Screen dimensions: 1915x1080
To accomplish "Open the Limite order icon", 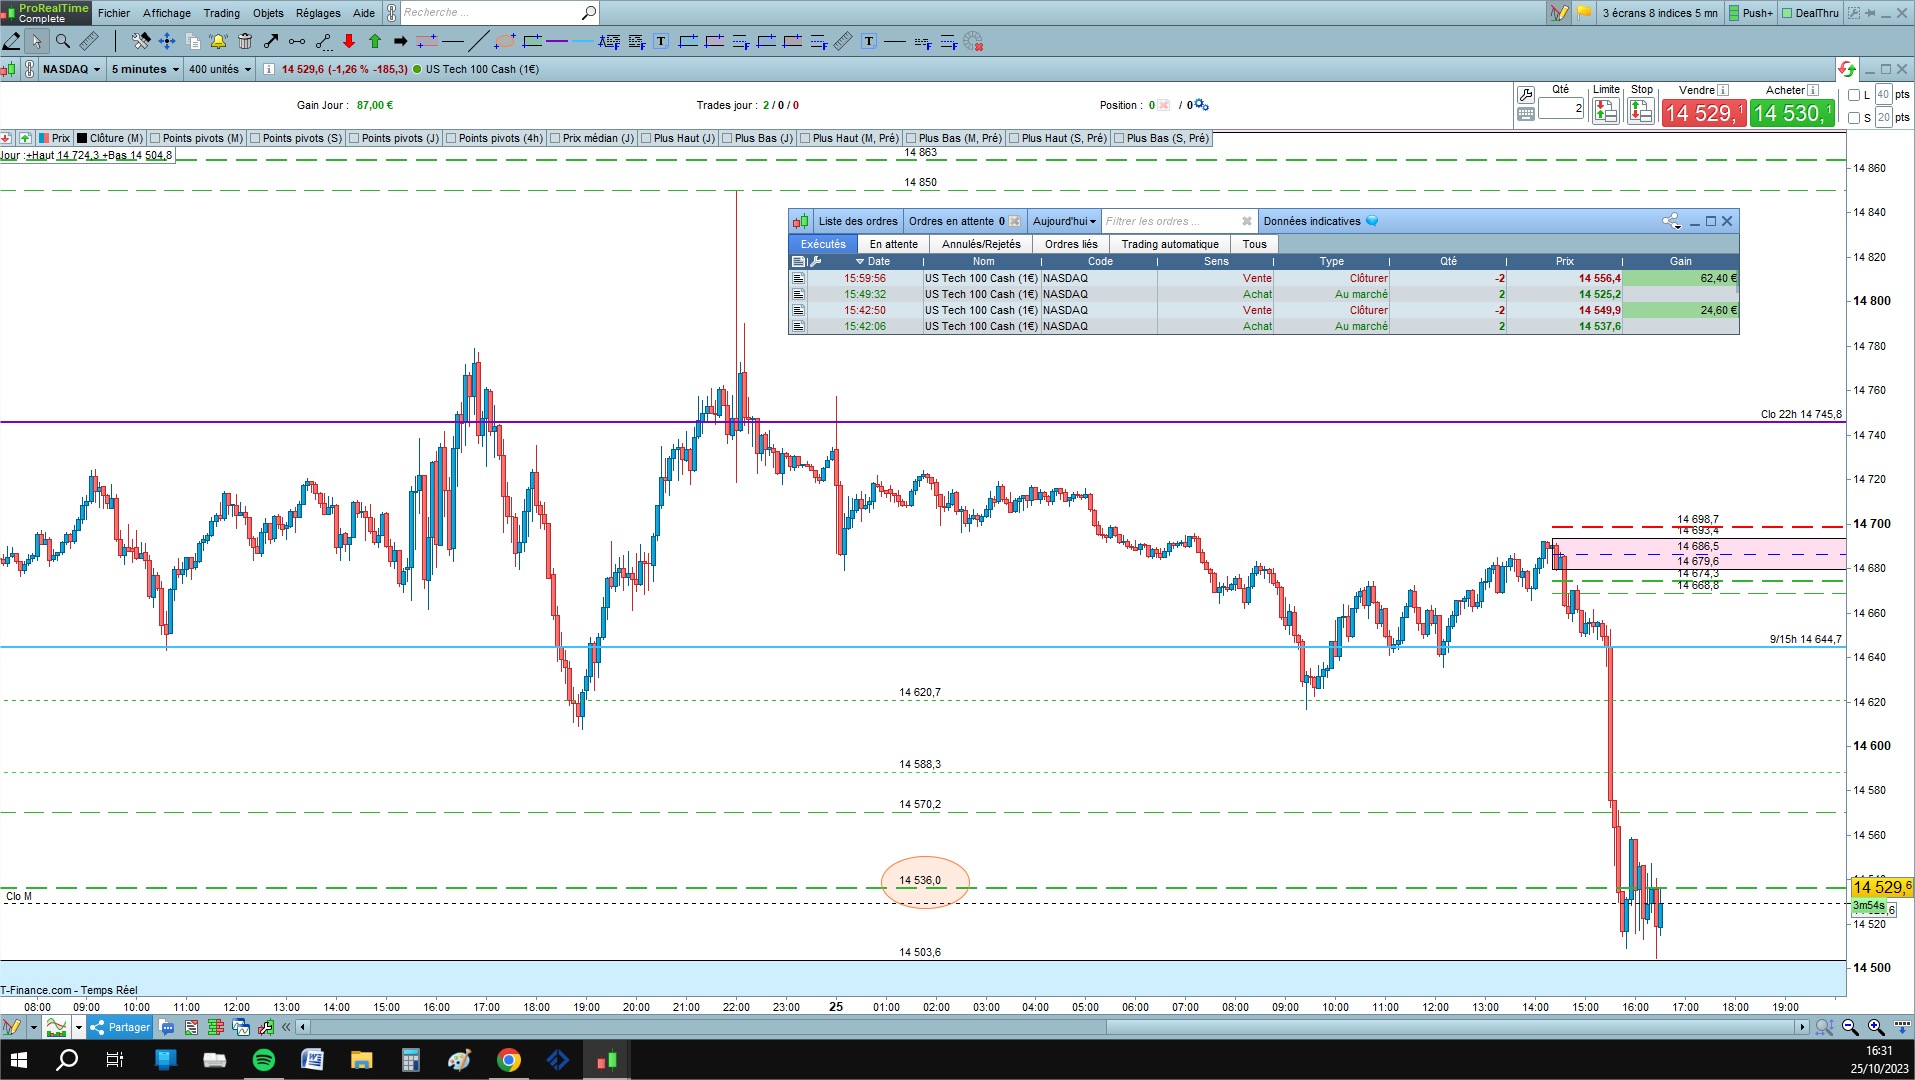I will pos(1606,112).
